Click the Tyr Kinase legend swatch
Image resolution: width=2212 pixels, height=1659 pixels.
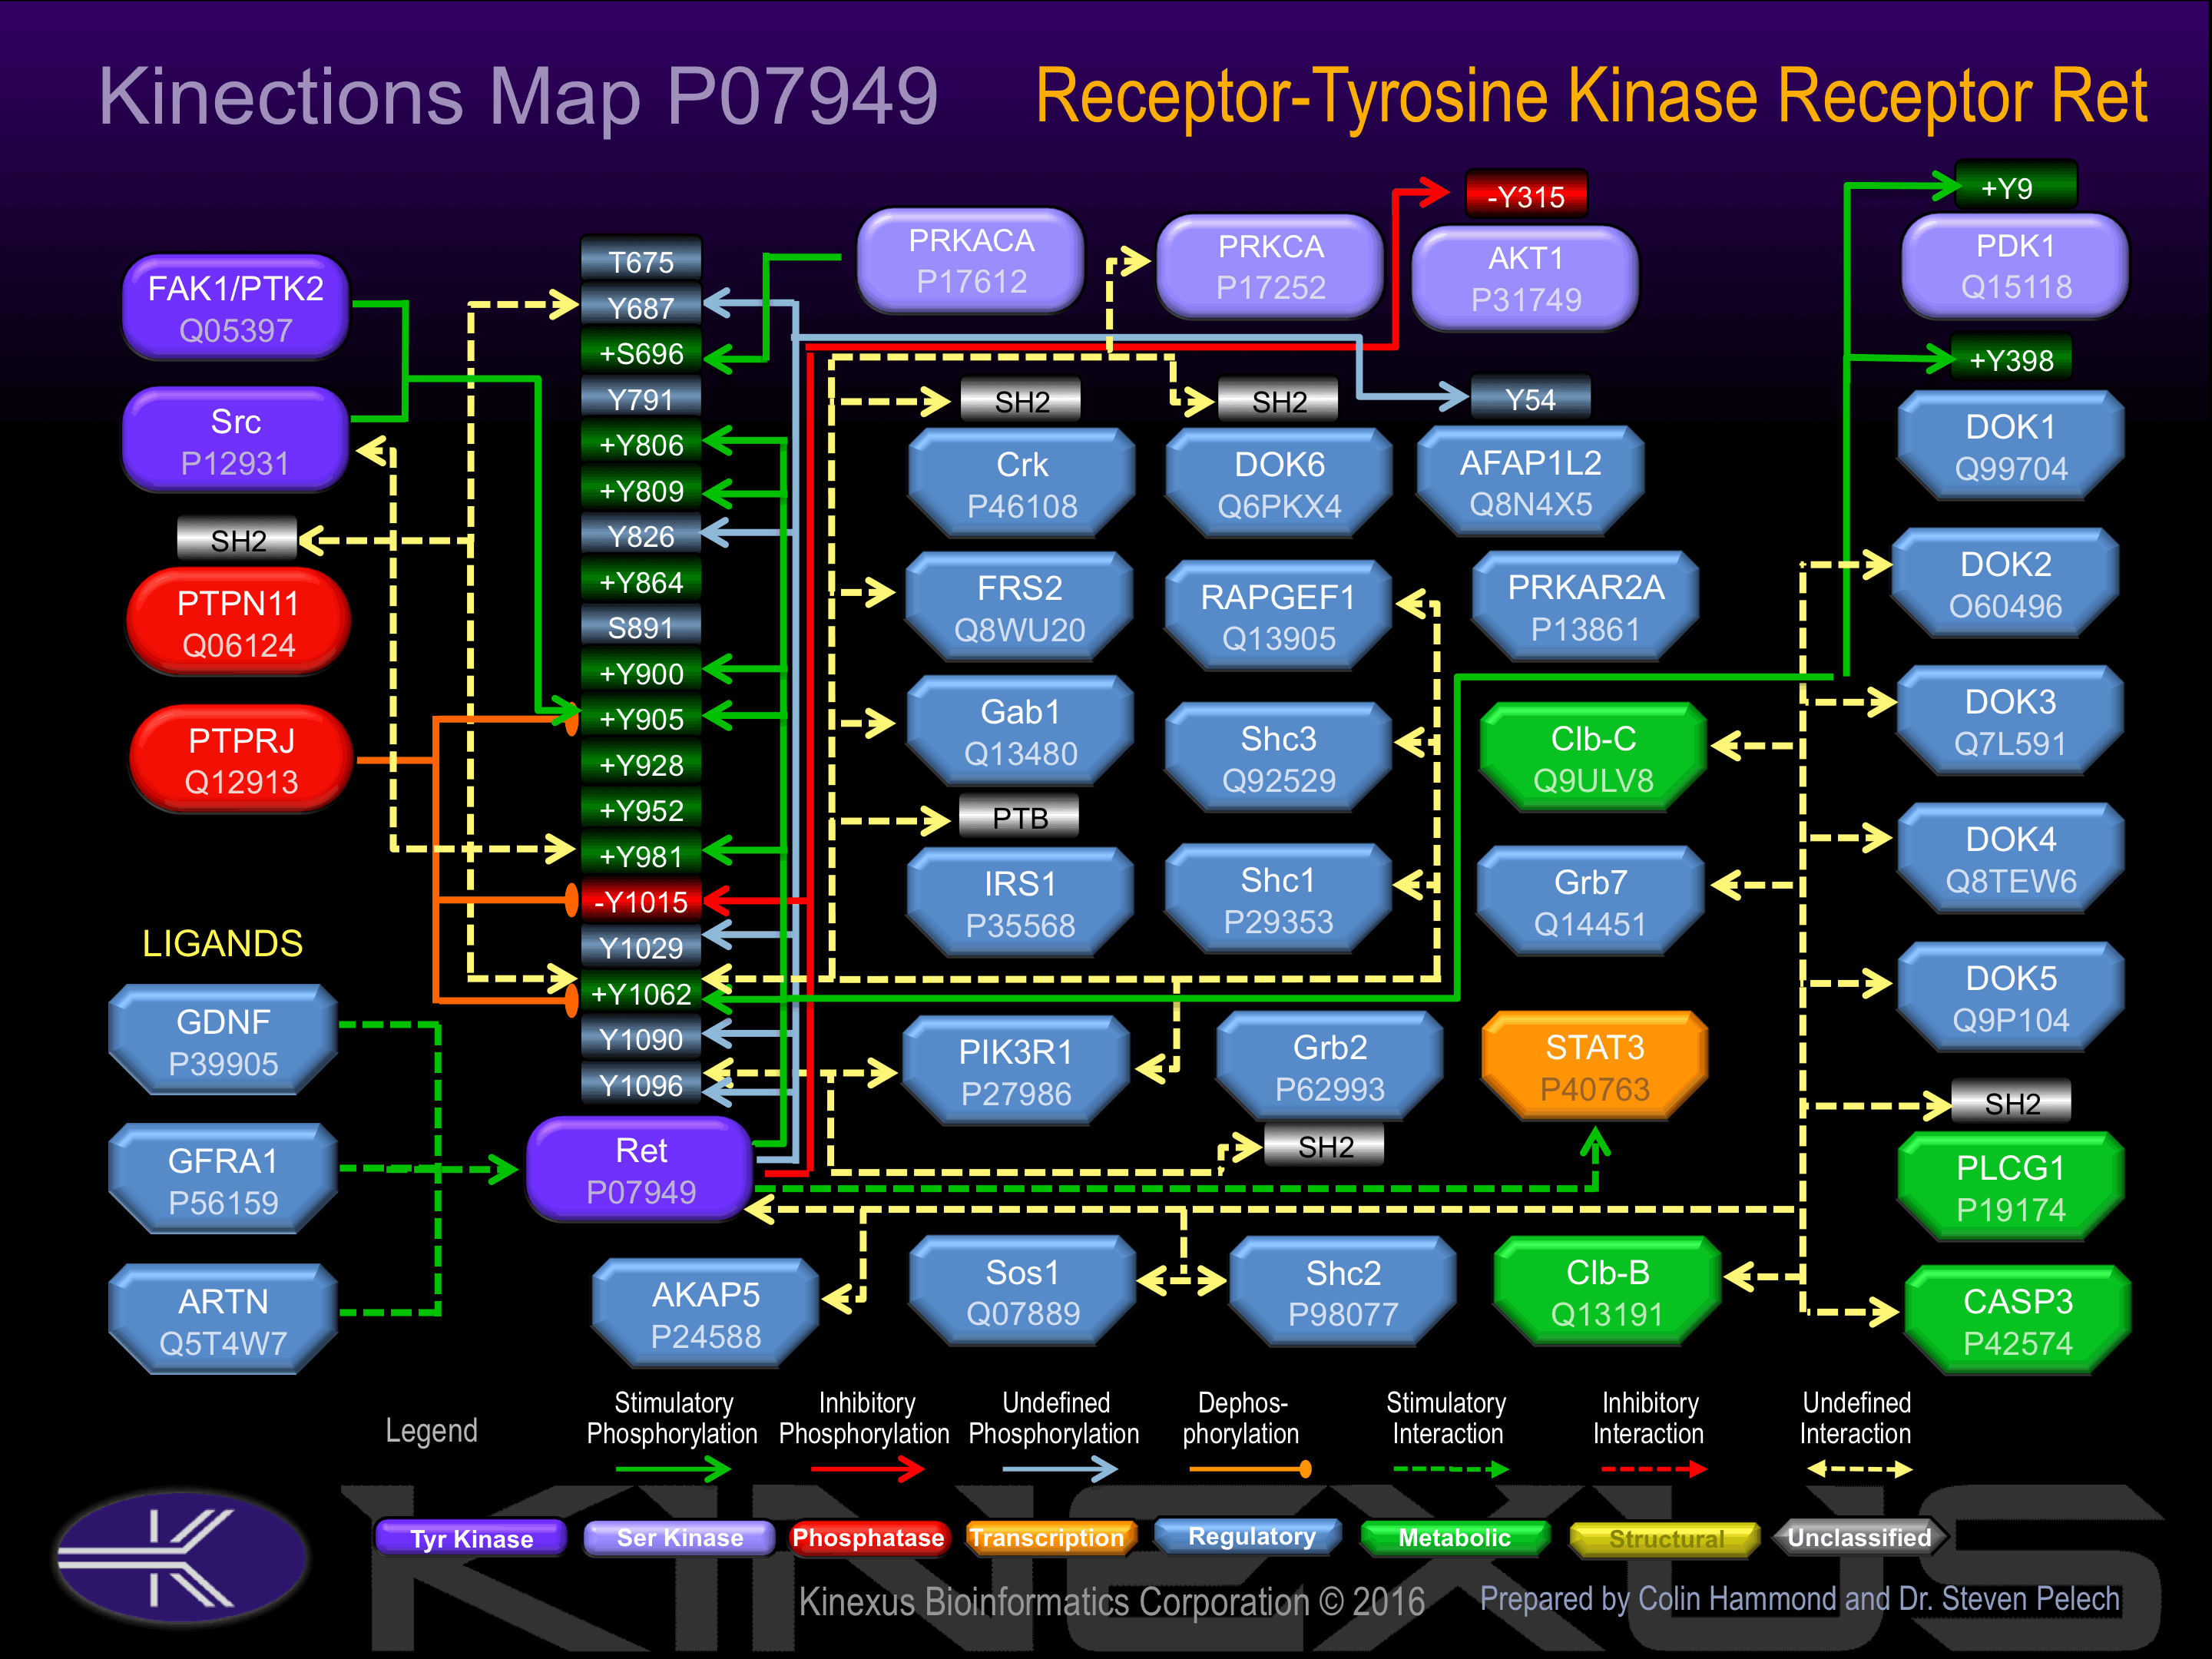tap(471, 1537)
